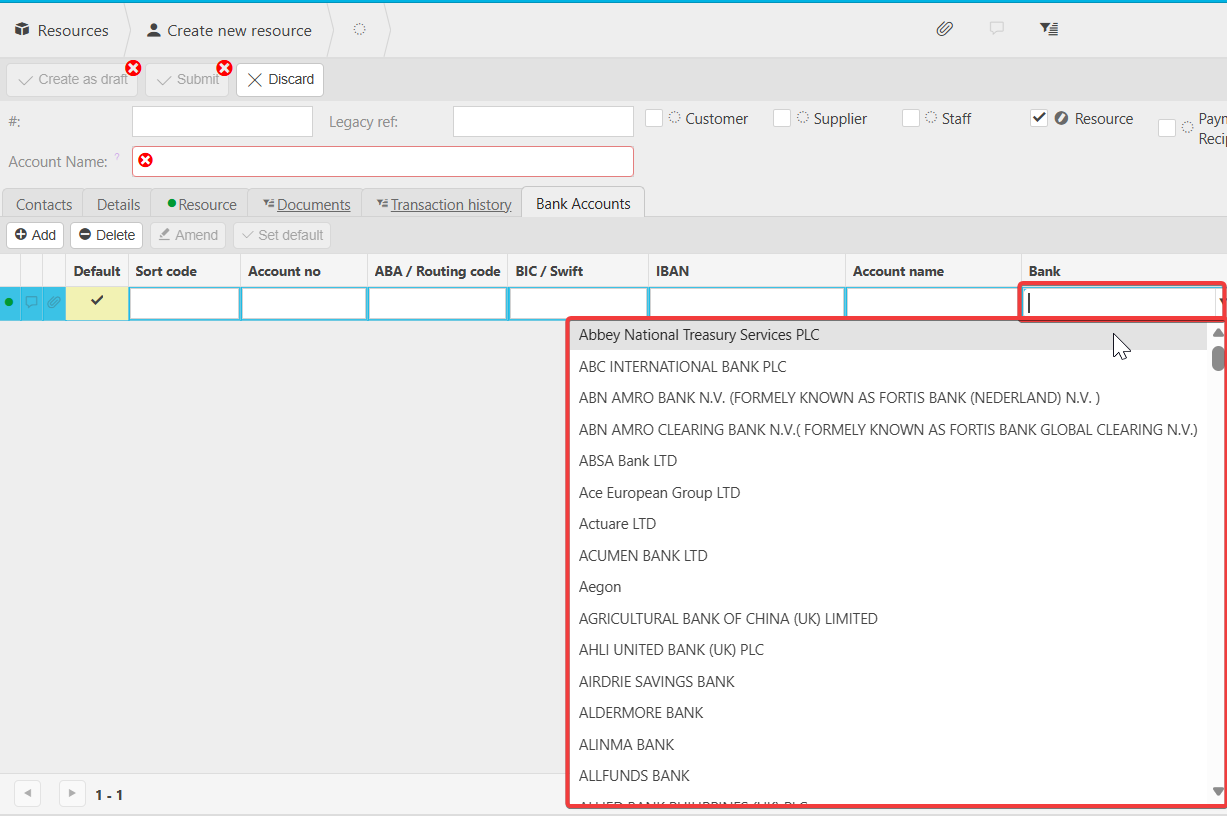Go to the next page arrow

click(x=72, y=794)
